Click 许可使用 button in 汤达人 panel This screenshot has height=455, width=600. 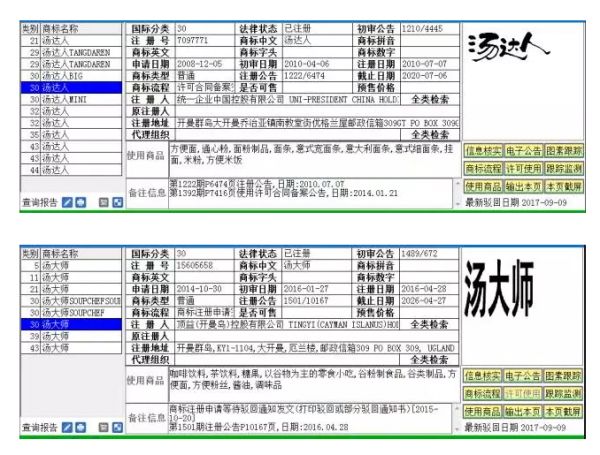pos(523,168)
